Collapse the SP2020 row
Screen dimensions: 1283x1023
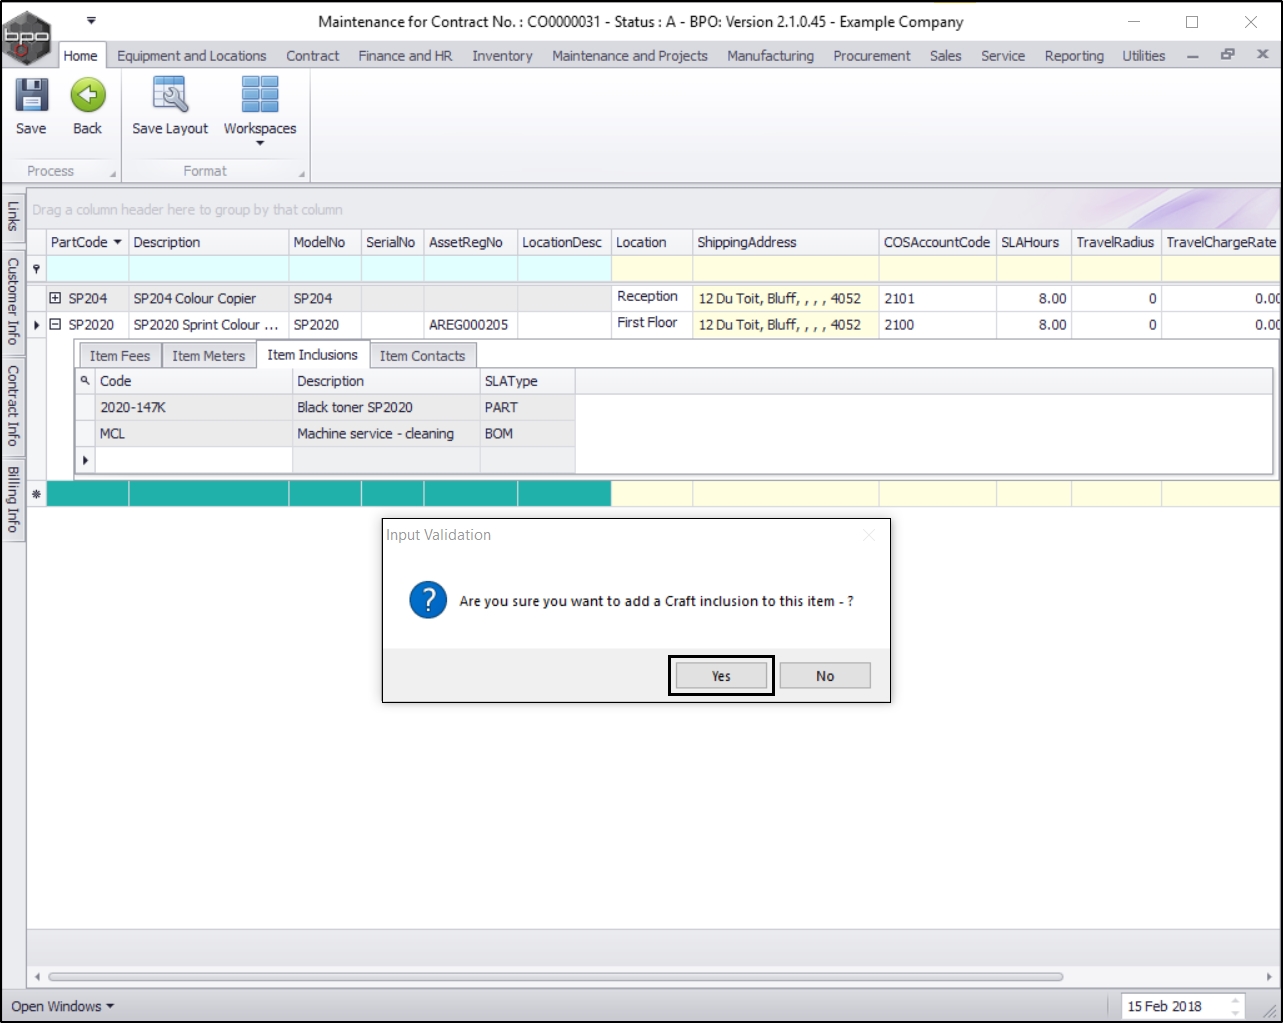(56, 324)
